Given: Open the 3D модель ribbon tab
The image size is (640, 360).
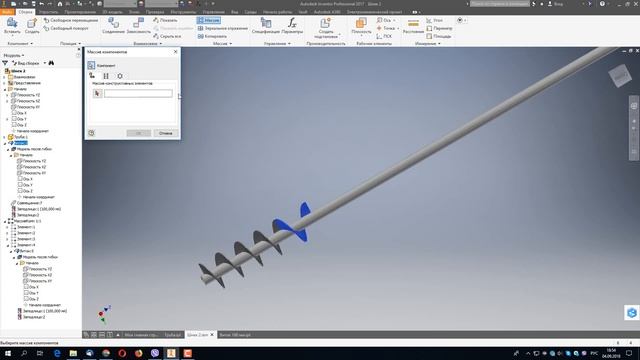Looking at the screenshot, I should [112, 12].
